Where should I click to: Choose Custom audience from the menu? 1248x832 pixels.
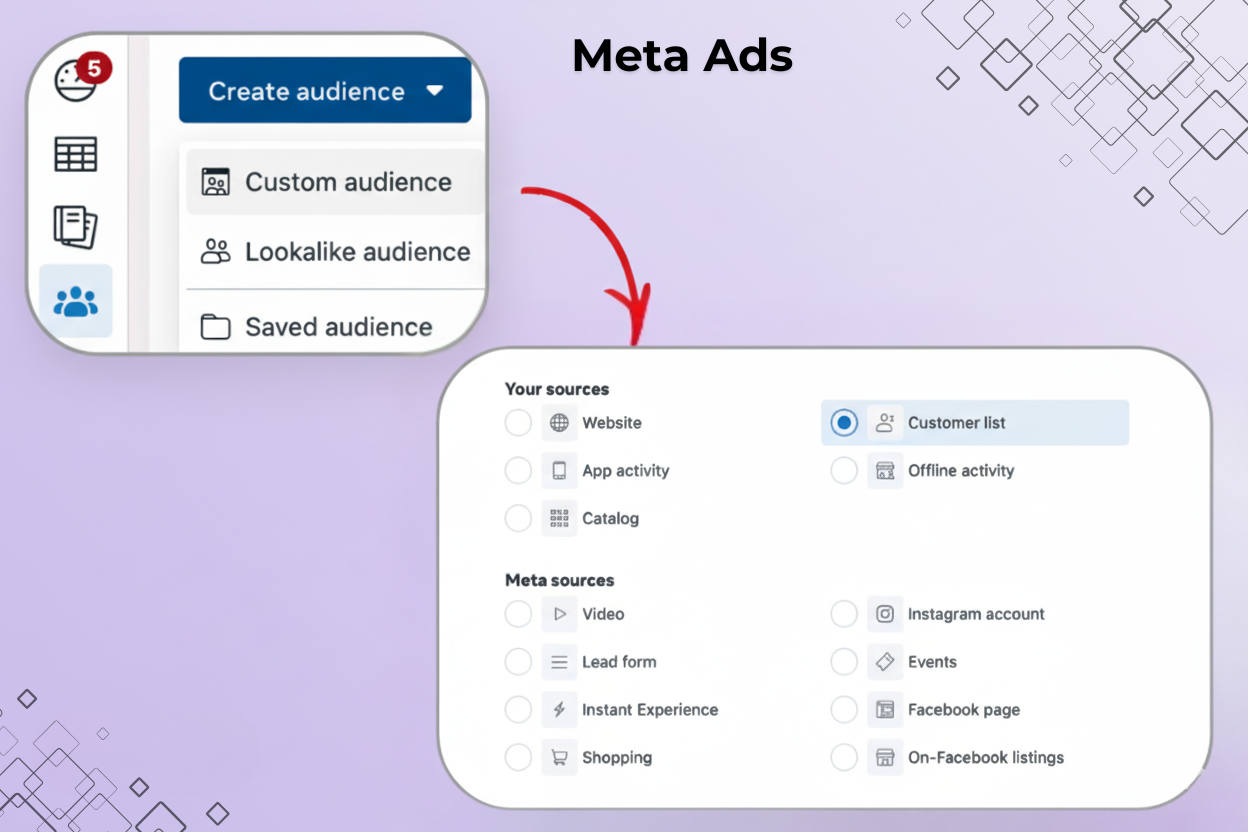coord(335,182)
